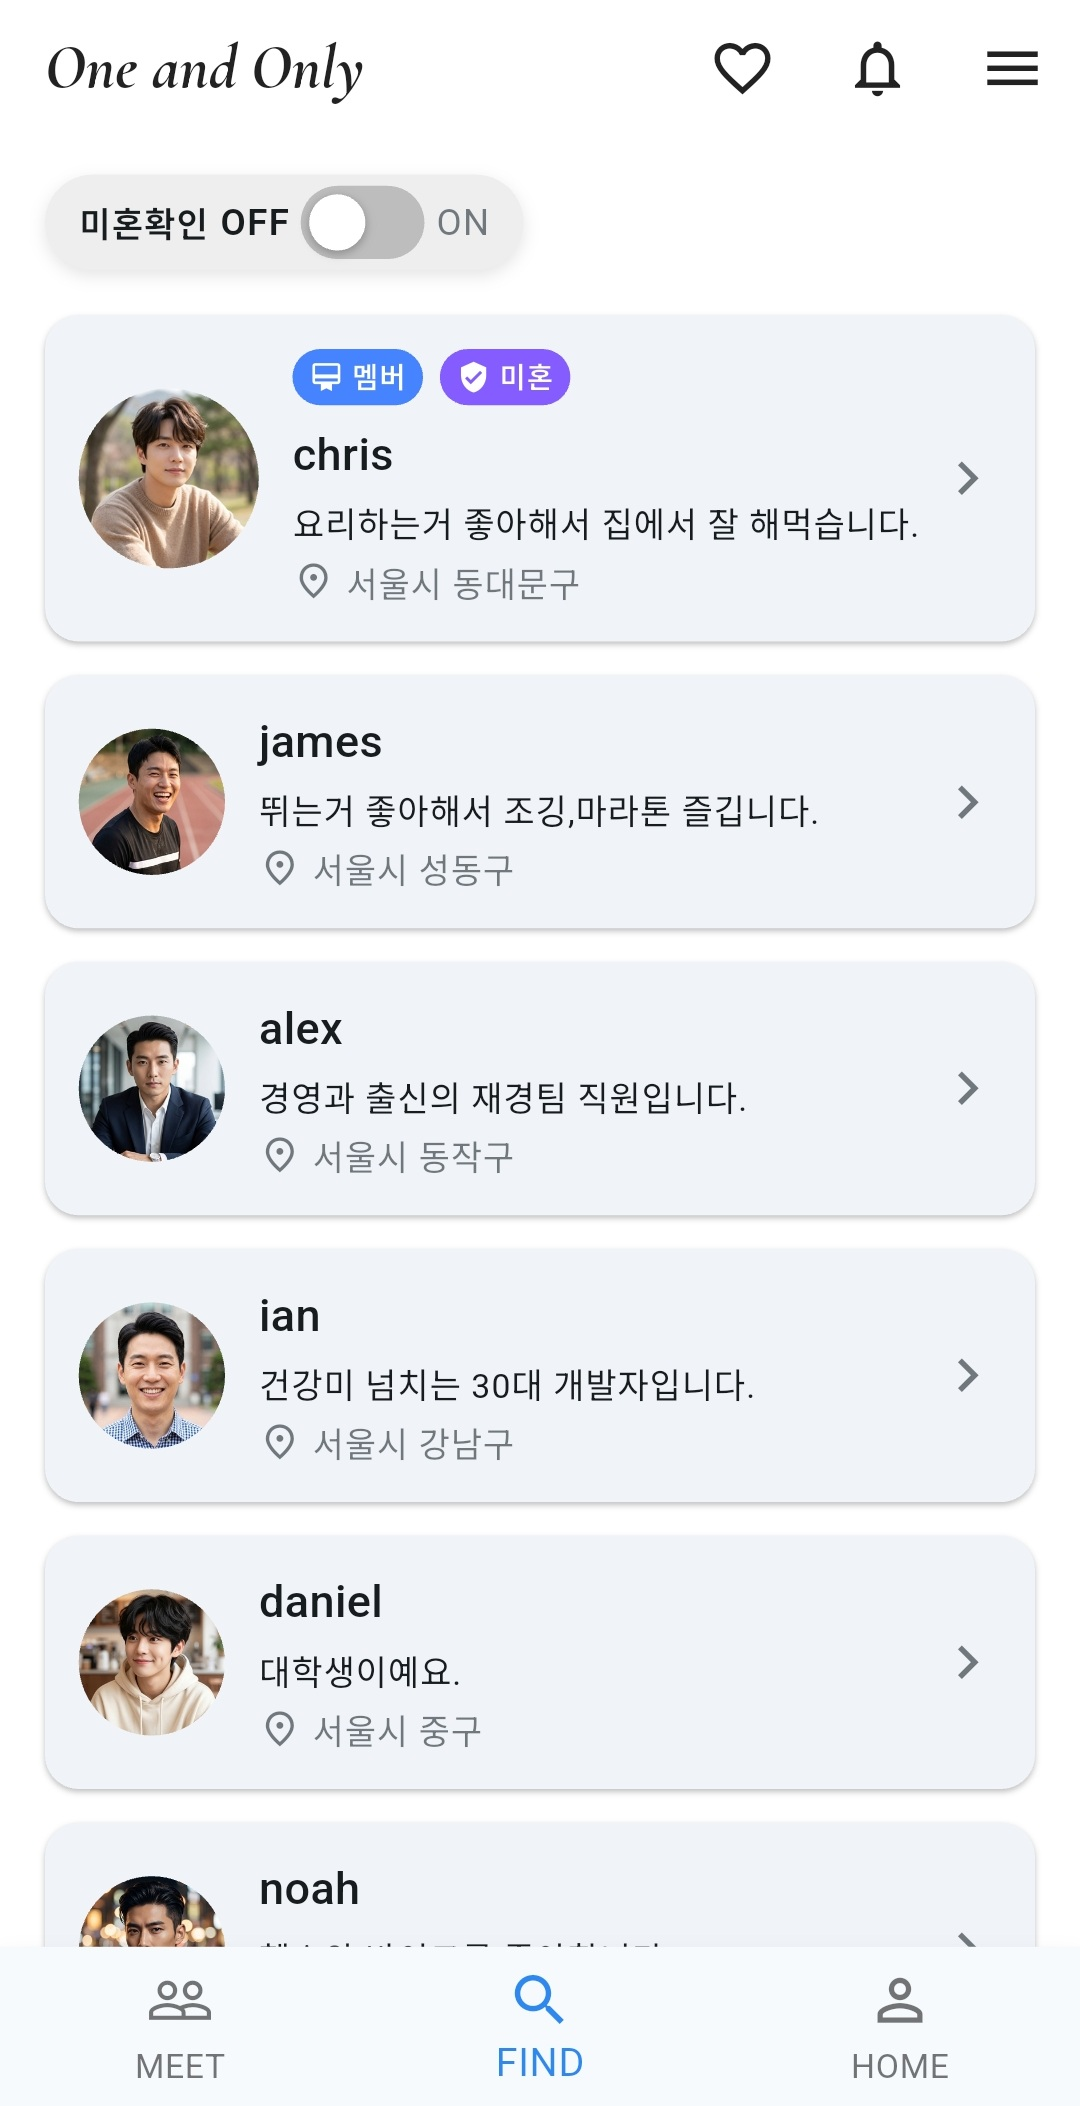Click the One and Only logo
The image size is (1080, 2106).
(205, 69)
